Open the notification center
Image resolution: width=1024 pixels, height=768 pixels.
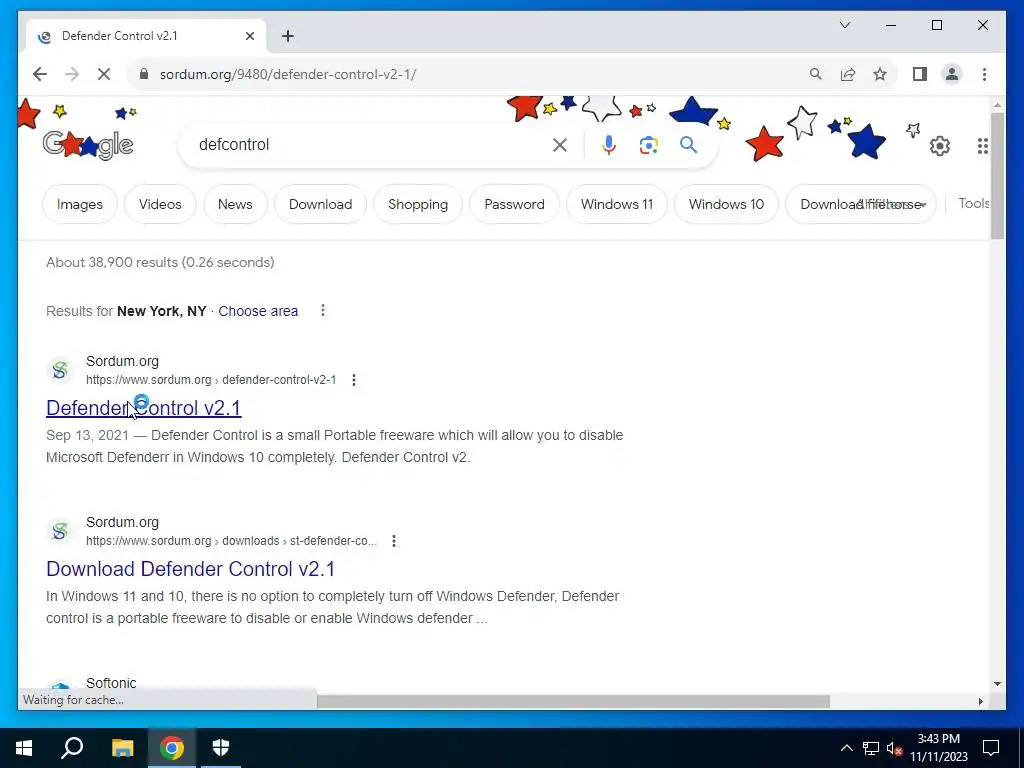[x=991, y=748]
